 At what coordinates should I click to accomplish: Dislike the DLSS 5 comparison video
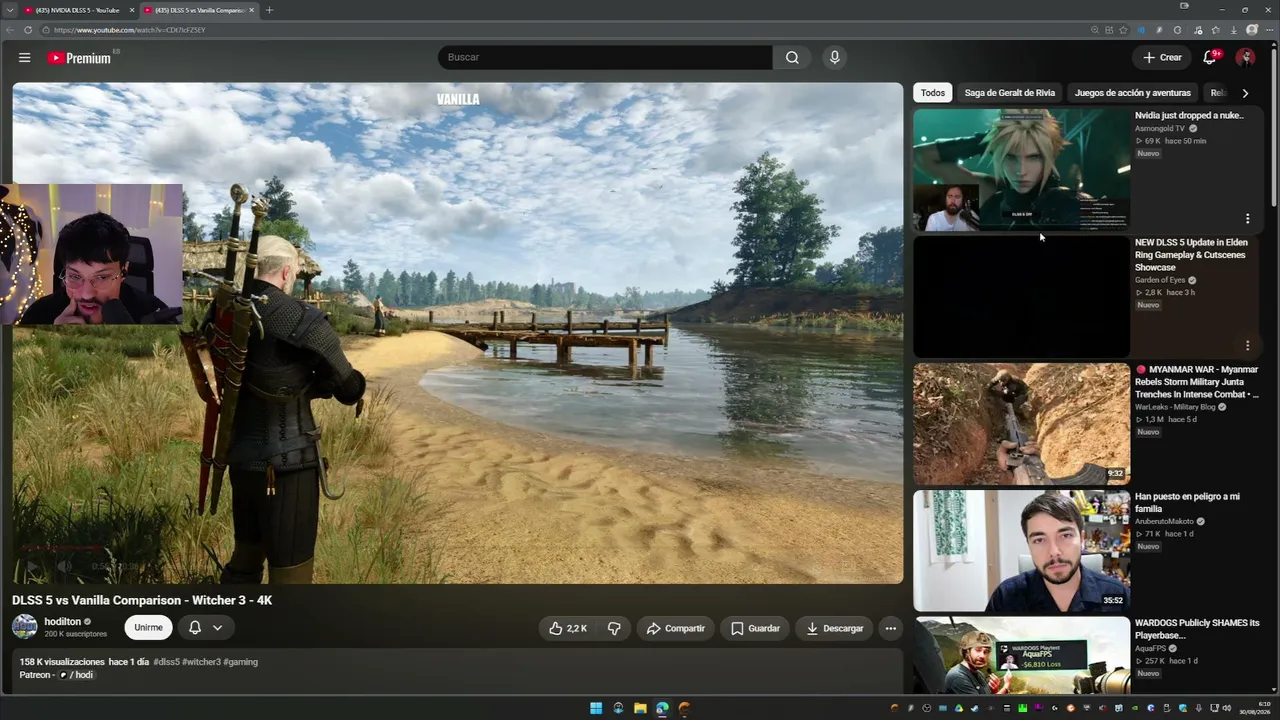[x=614, y=628]
